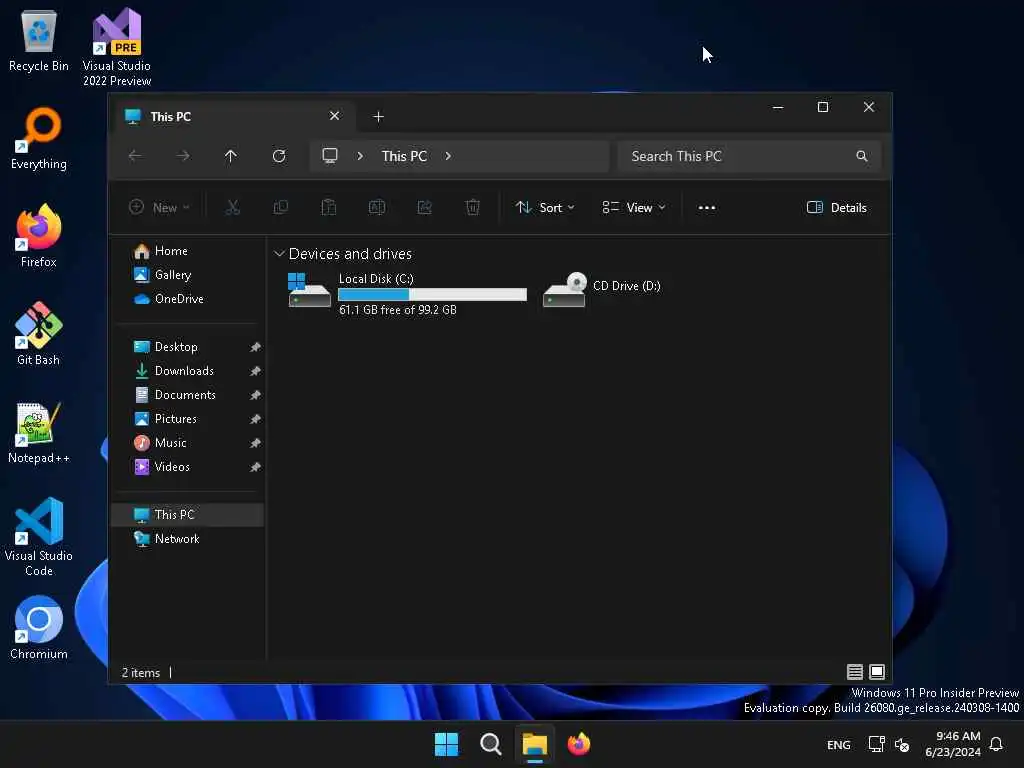Open ENG language switcher in tray

pyautogui.click(x=839, y=744)
